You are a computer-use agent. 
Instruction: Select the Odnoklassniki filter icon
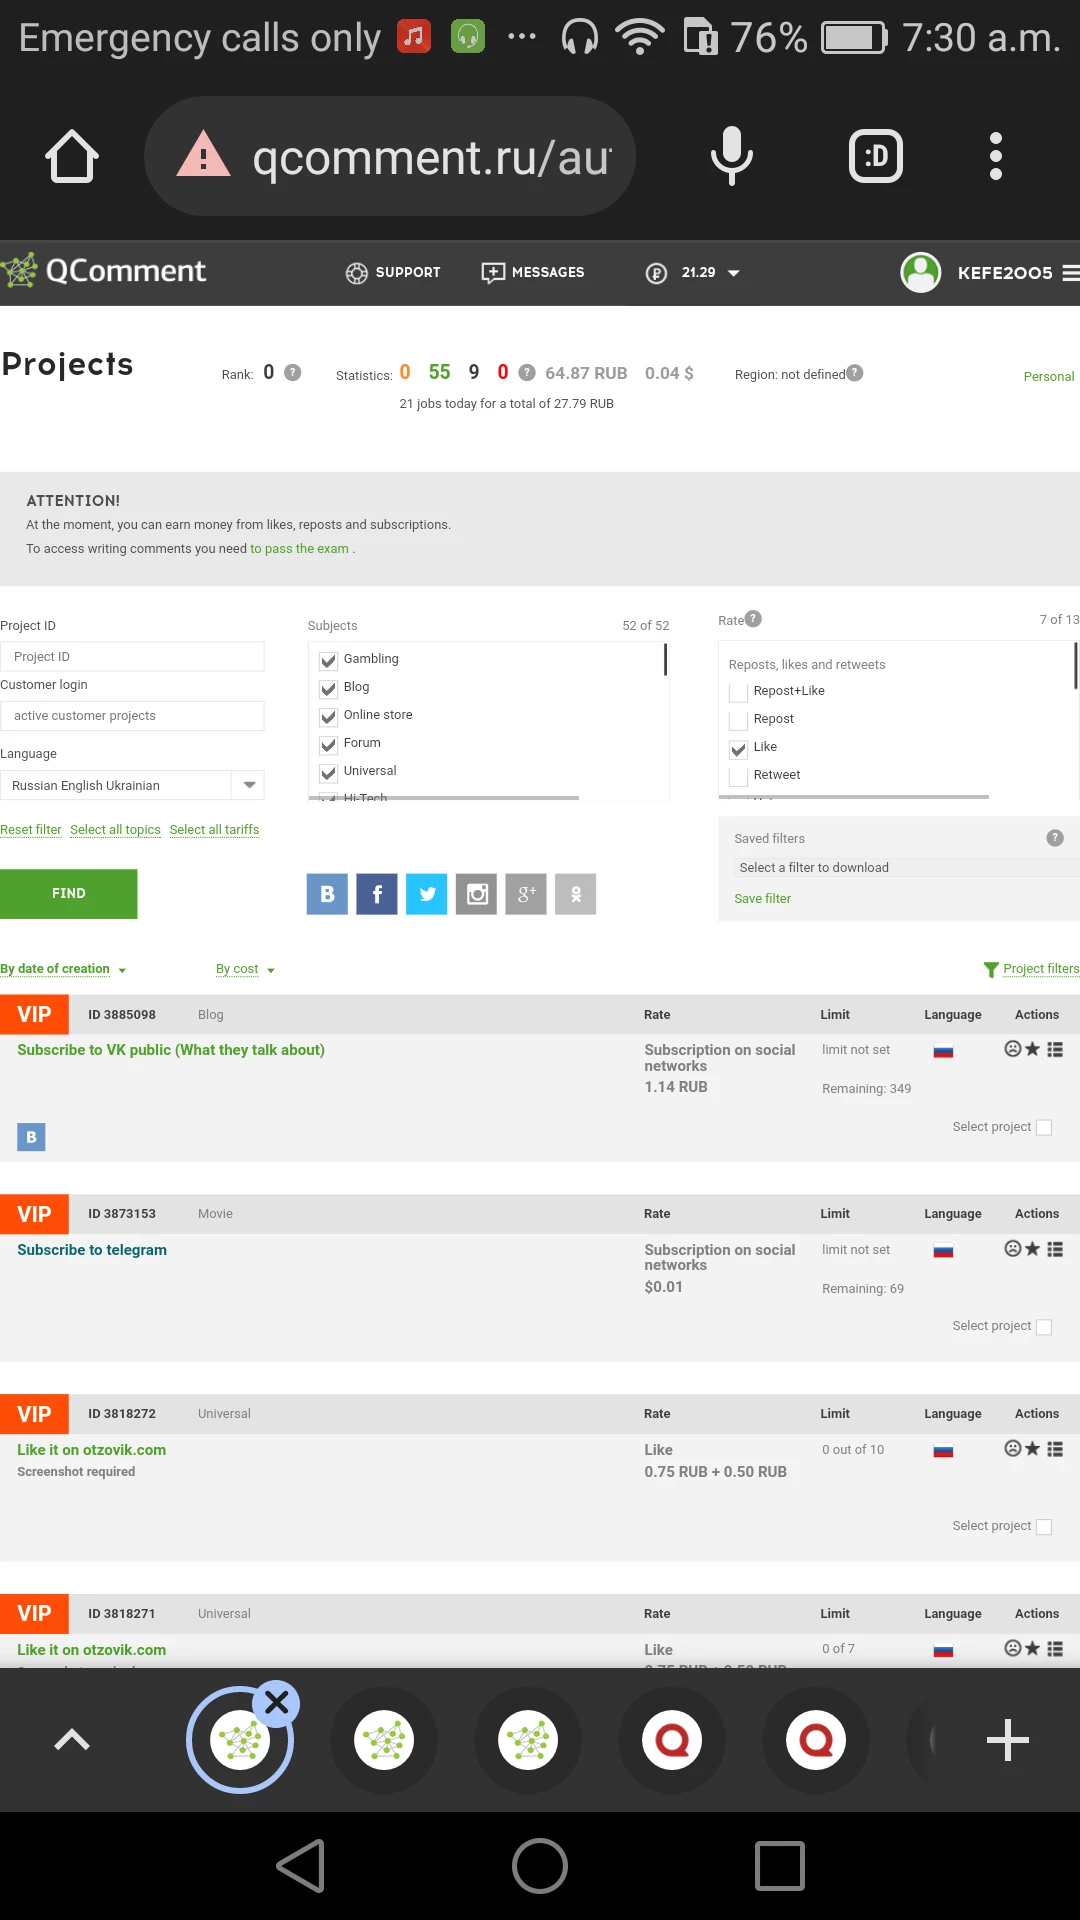(576, 894)
